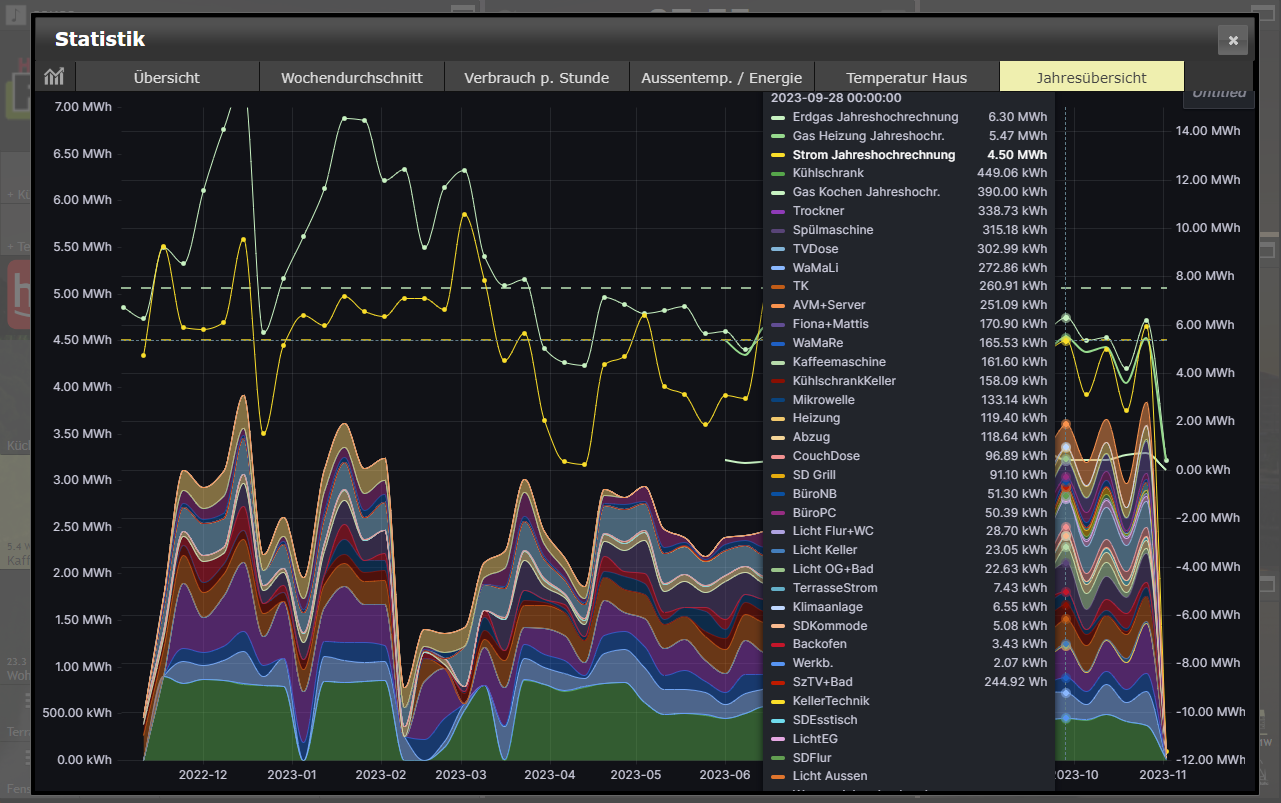Viewport: 1281px width, 803px height.
Task: Go to Aussentemp. / Energie tab
Action: click(x=722, y=77)
